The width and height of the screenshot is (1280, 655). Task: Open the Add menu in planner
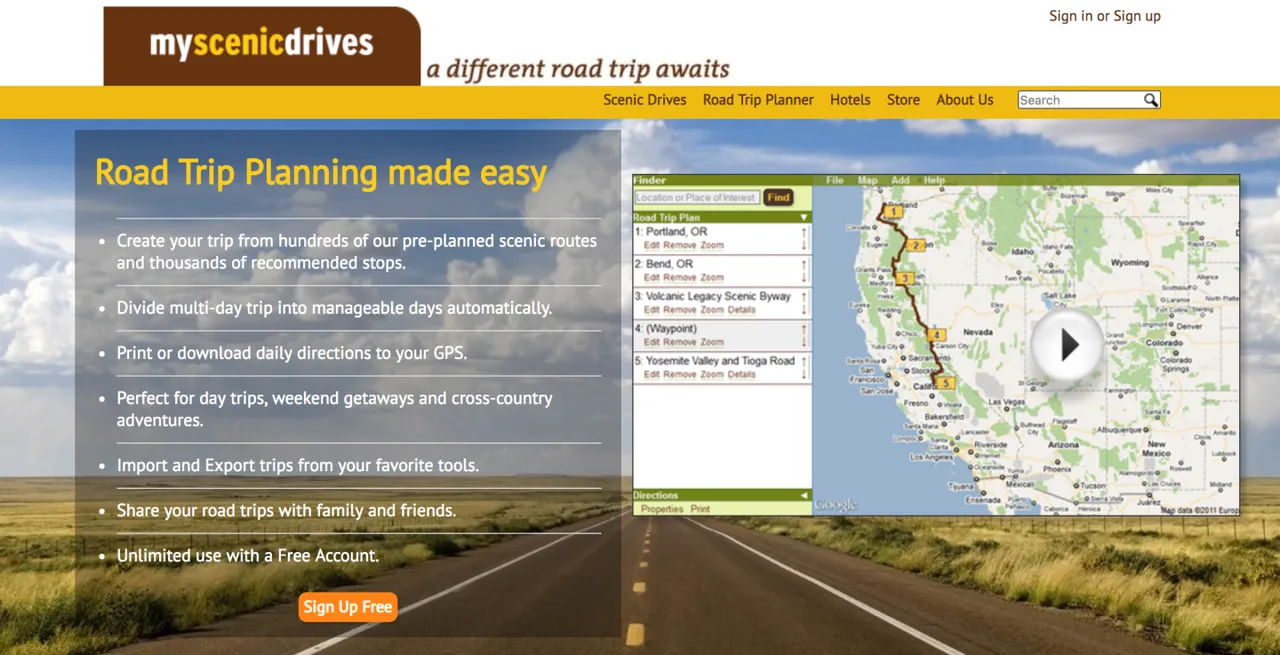coord(900,181)
